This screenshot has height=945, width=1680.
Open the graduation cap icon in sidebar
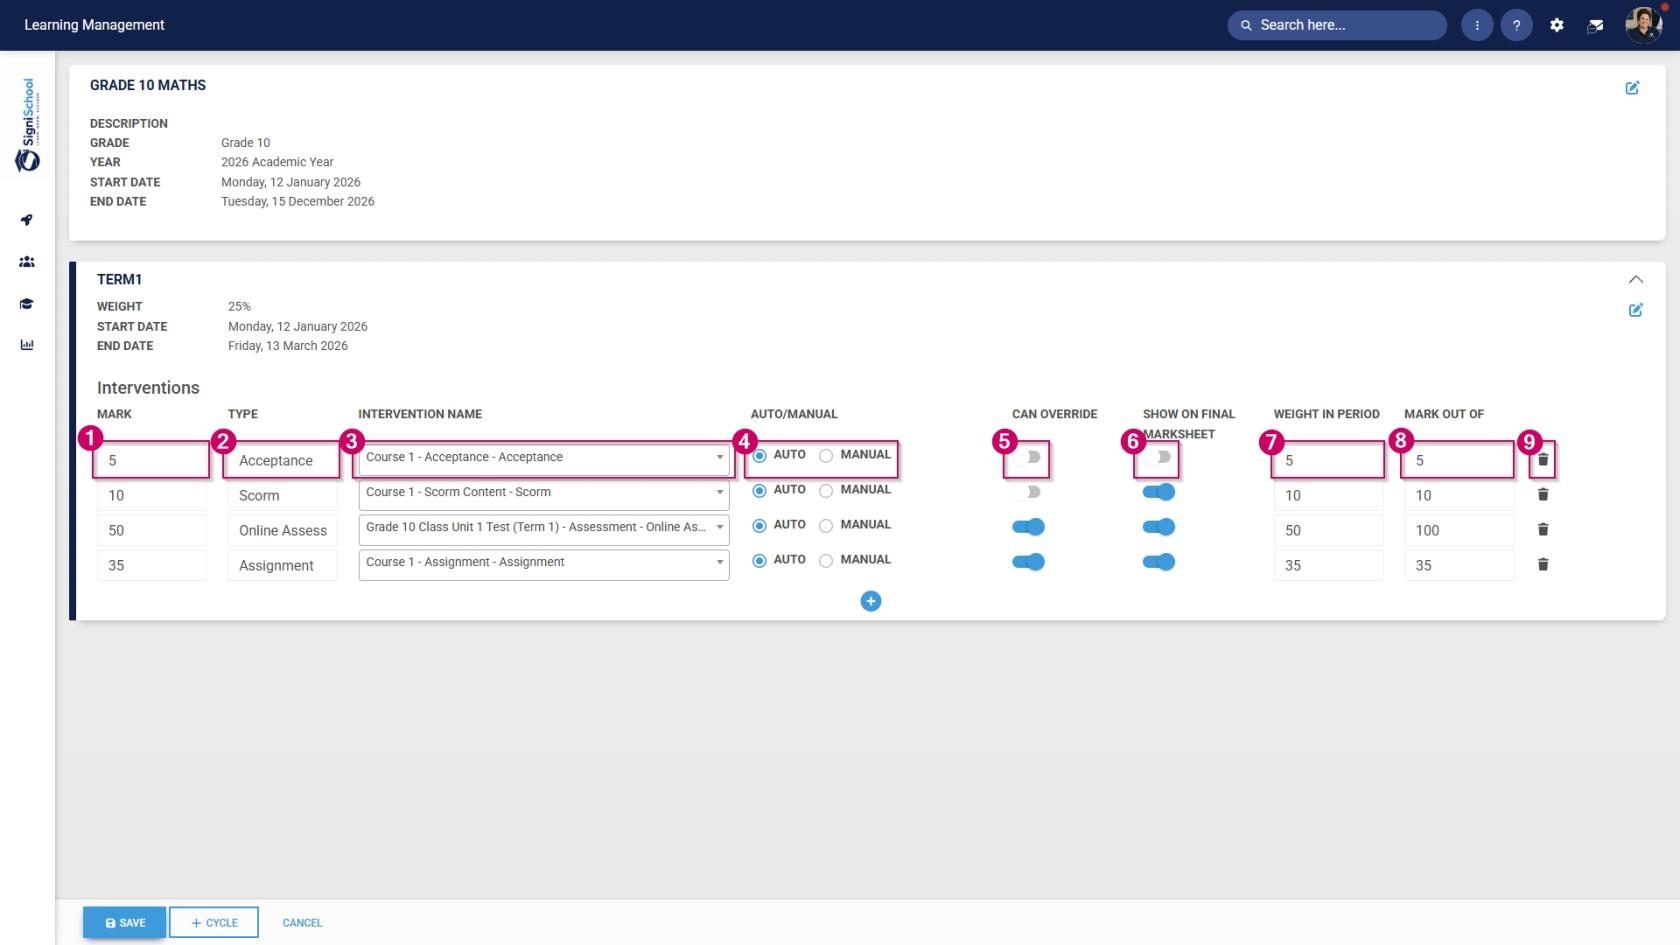27,304
